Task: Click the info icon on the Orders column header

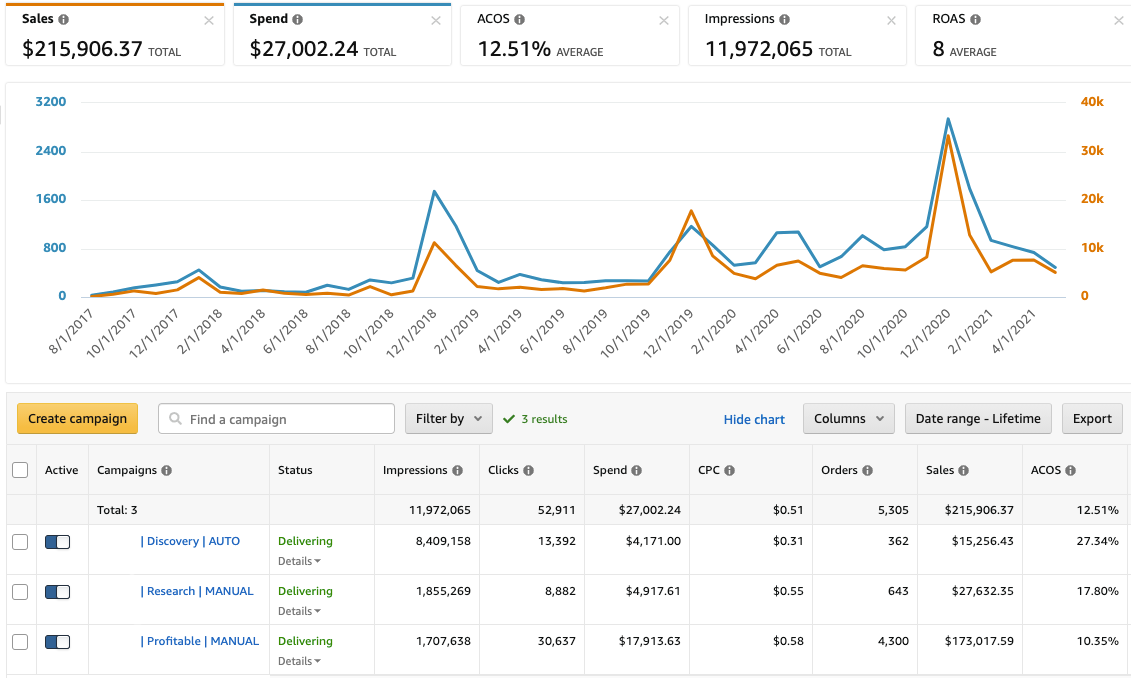Action: pyautogui.click(x=868, y=470)
